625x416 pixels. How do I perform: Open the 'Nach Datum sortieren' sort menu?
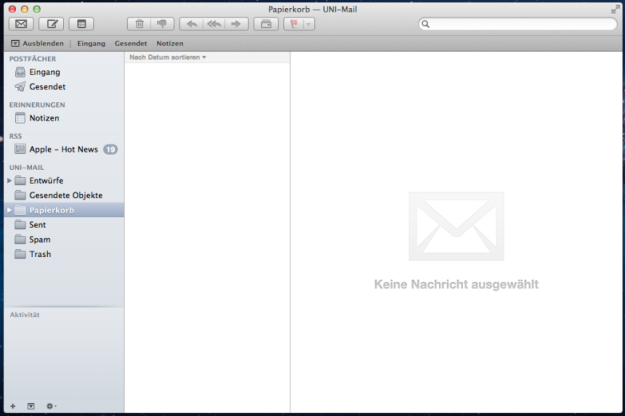coord(168,58)
